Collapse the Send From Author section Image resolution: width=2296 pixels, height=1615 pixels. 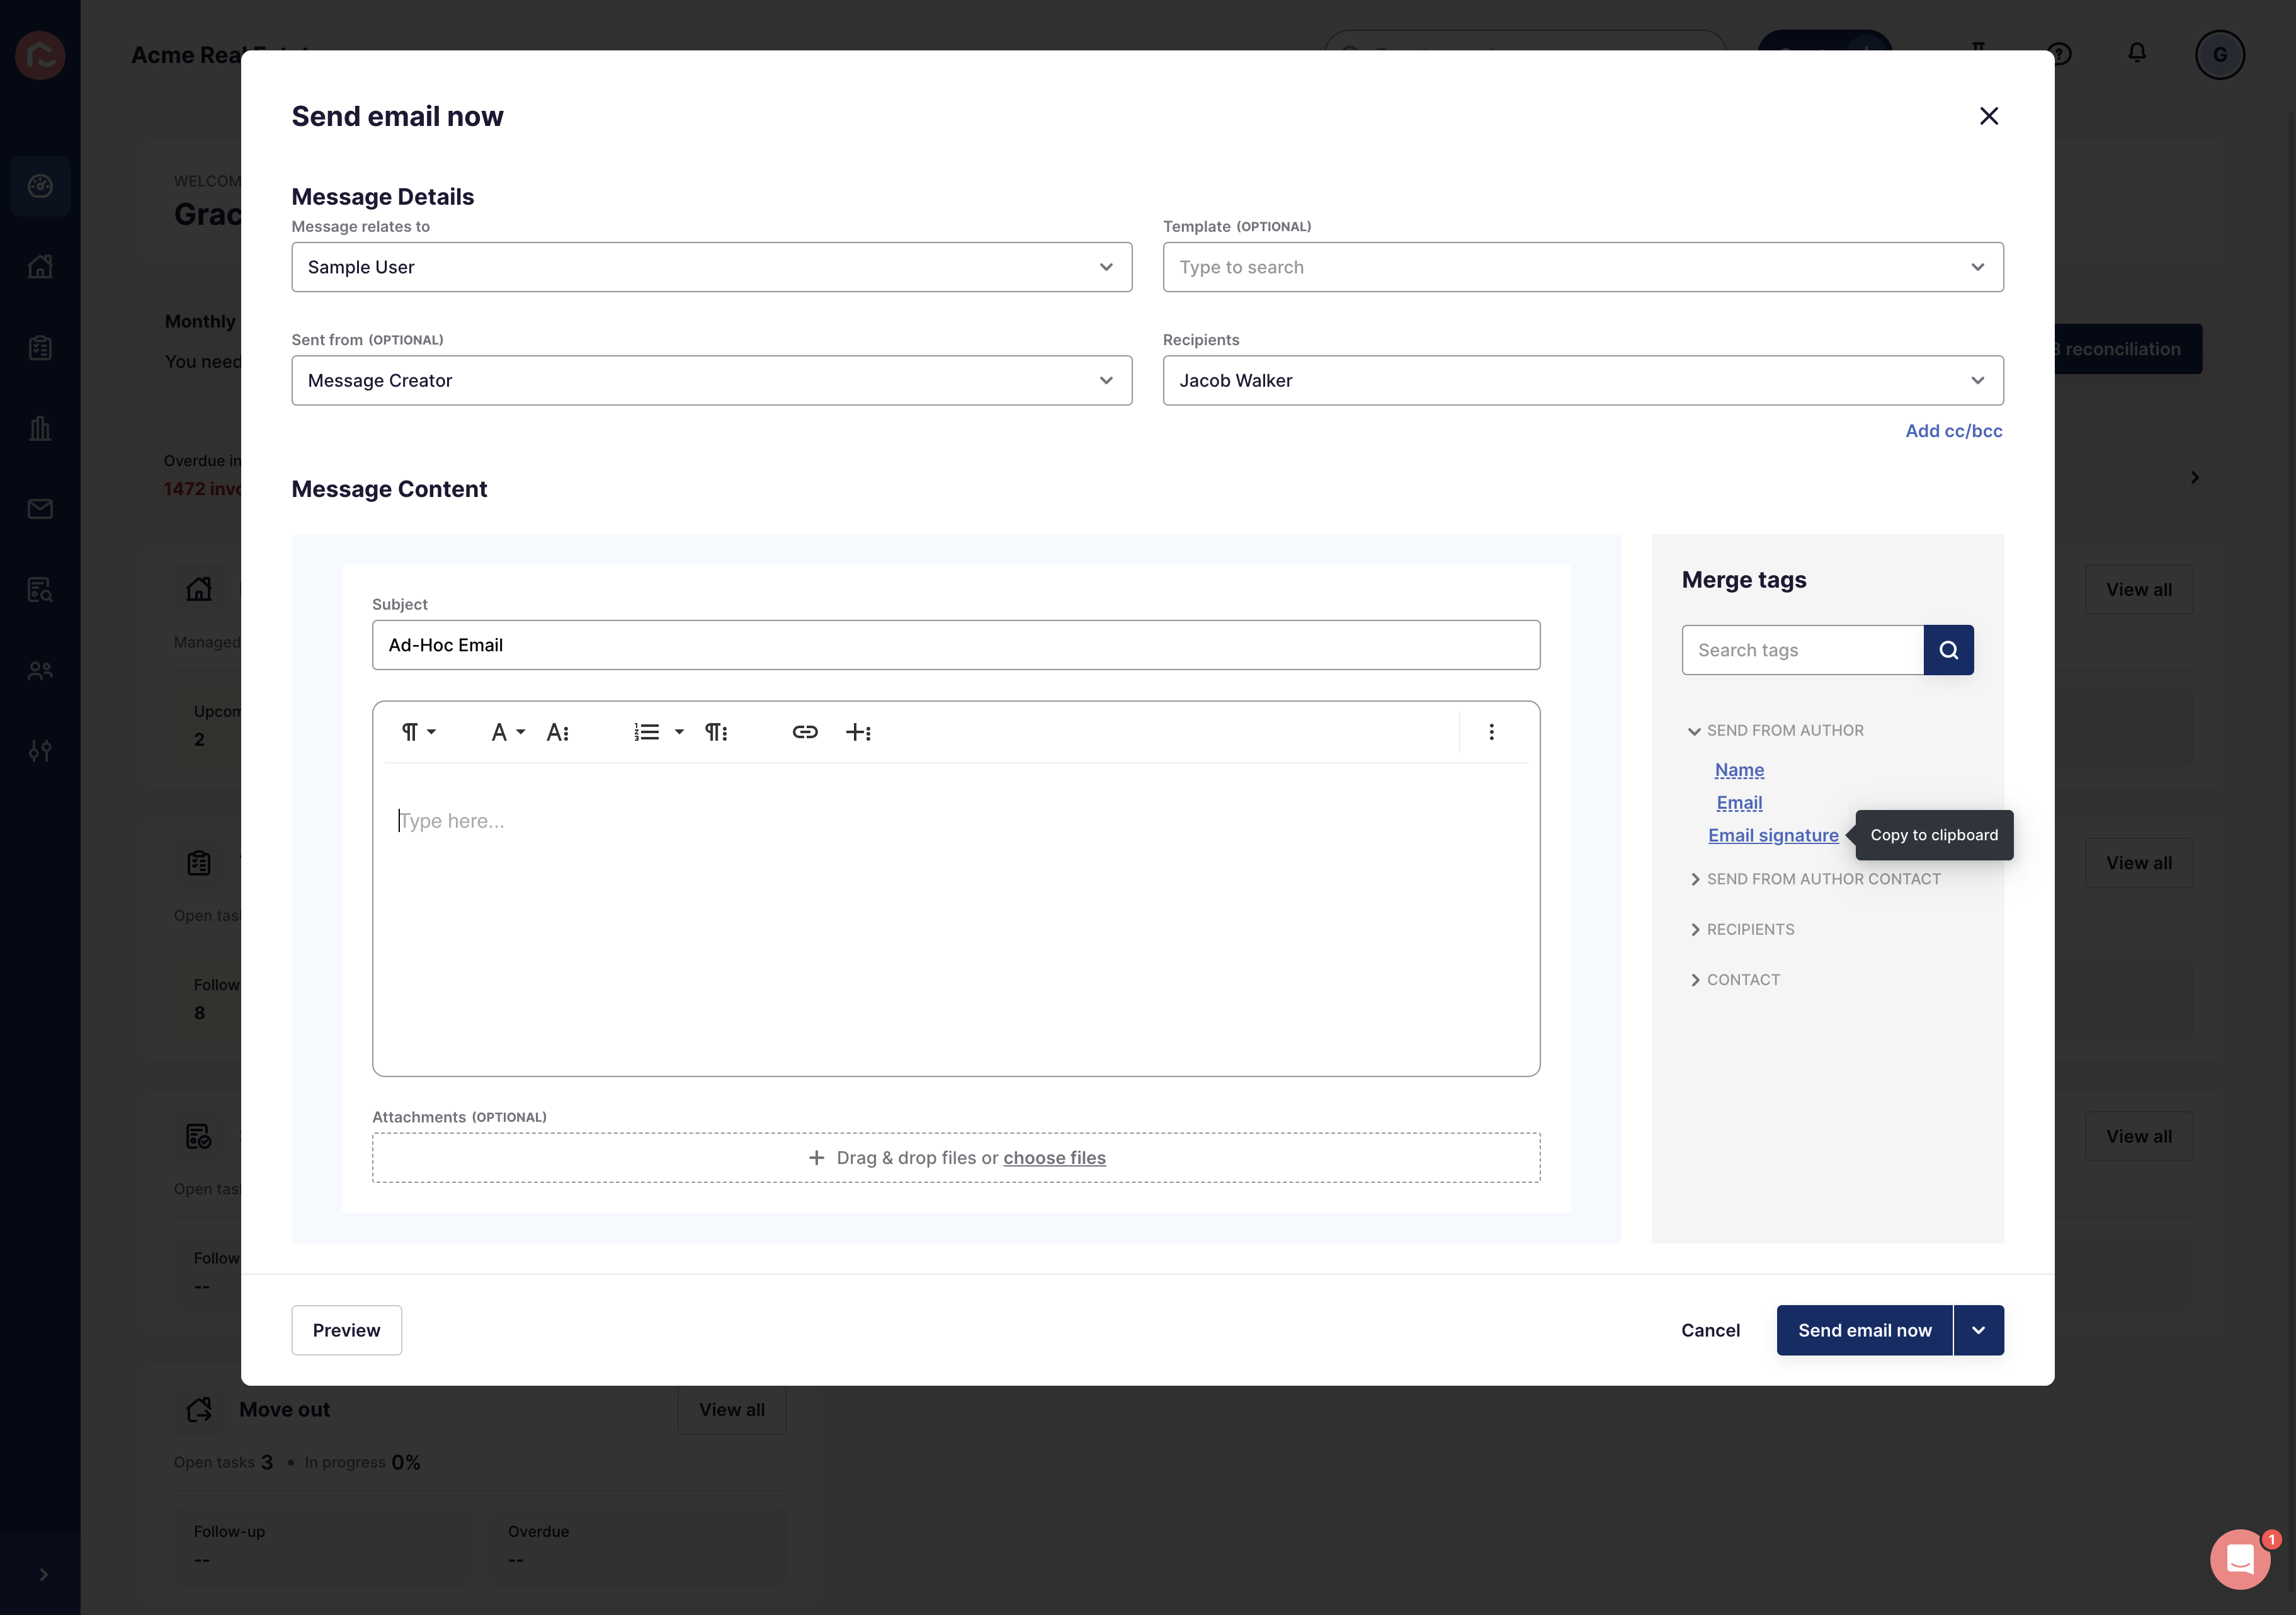tap(1775, 731)
